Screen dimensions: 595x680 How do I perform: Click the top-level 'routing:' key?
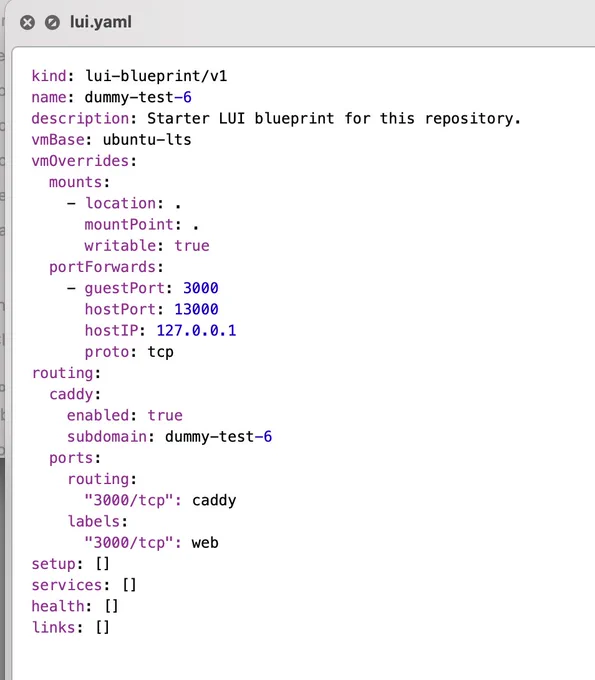pos(66,373)
